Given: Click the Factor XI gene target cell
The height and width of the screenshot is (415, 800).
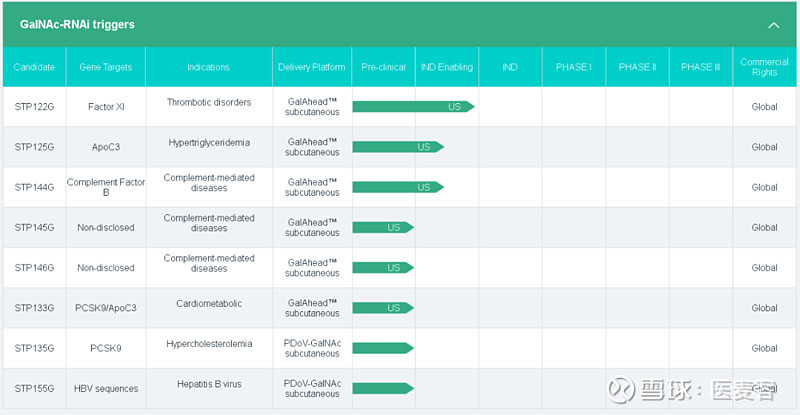Looking at the screenshot, I should pos(105,106).
